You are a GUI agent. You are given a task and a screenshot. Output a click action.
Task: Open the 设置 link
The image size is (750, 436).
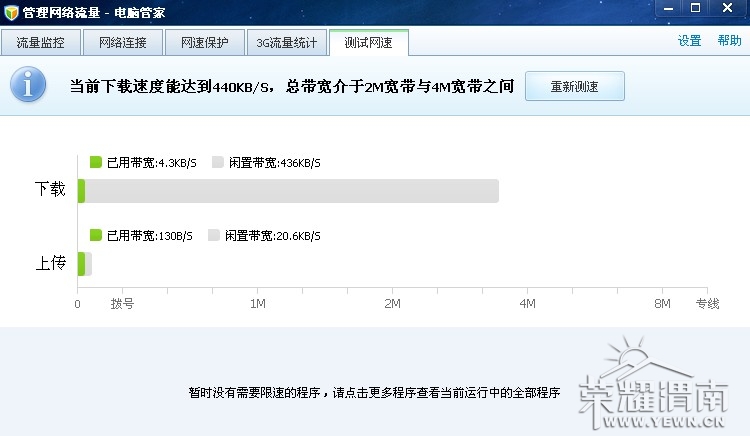[689, 41]
